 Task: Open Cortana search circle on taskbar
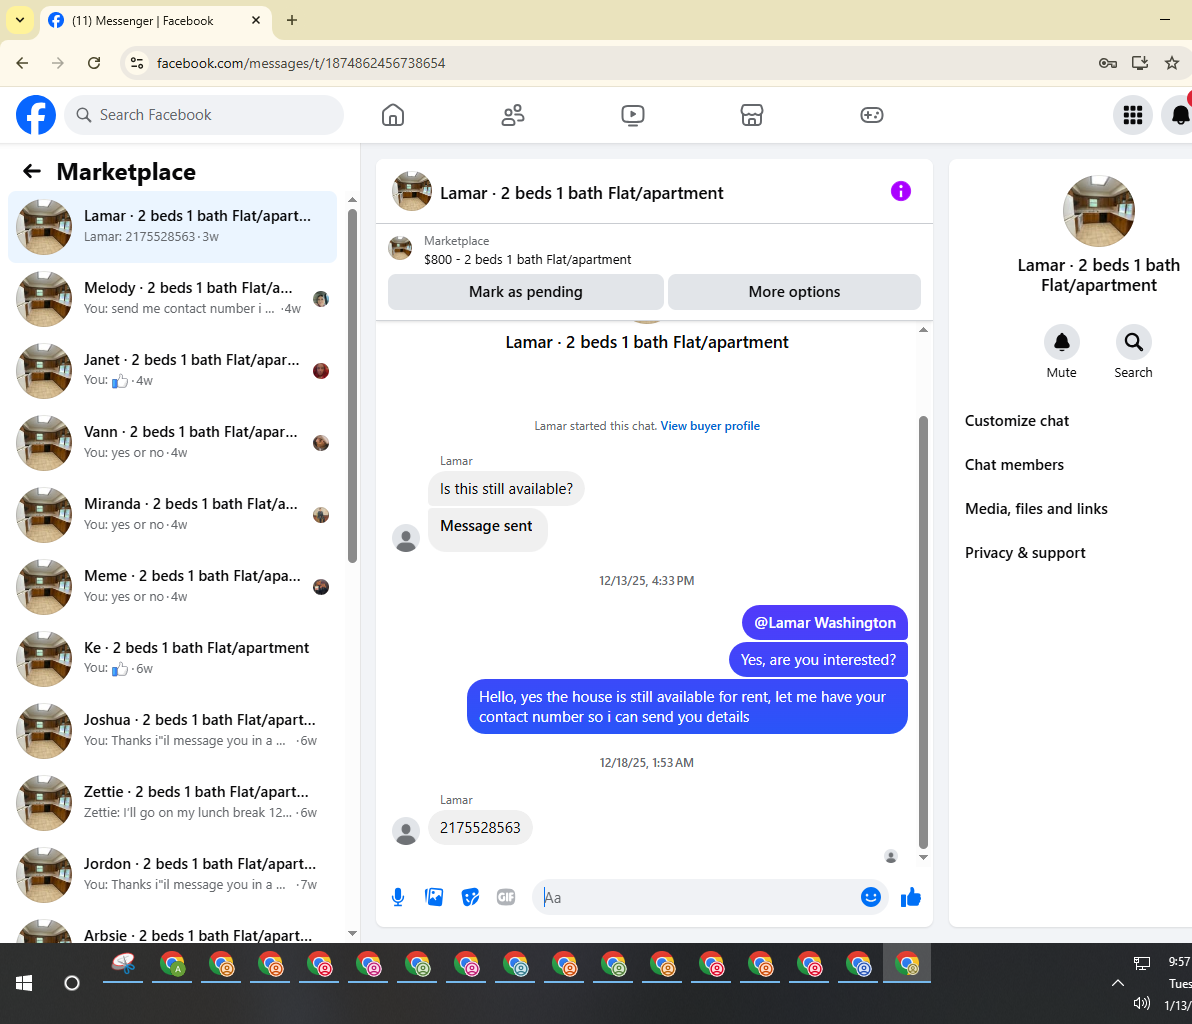point(71,984)
